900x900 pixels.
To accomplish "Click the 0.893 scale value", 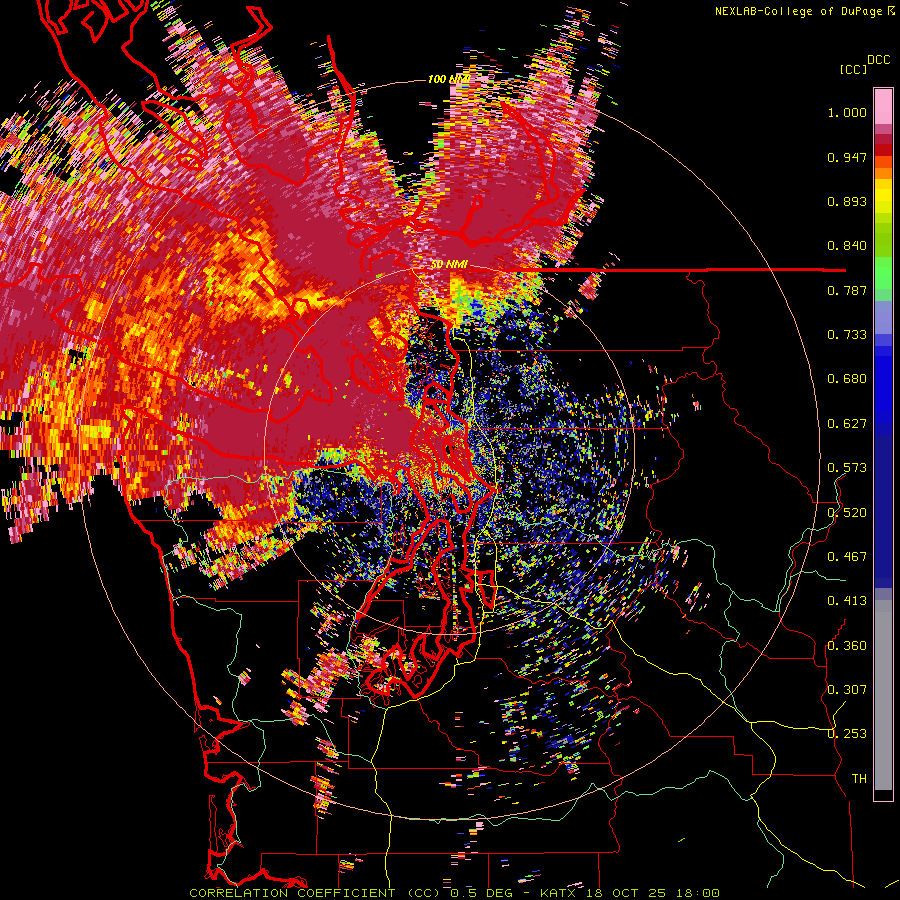I will pos(847,201).
